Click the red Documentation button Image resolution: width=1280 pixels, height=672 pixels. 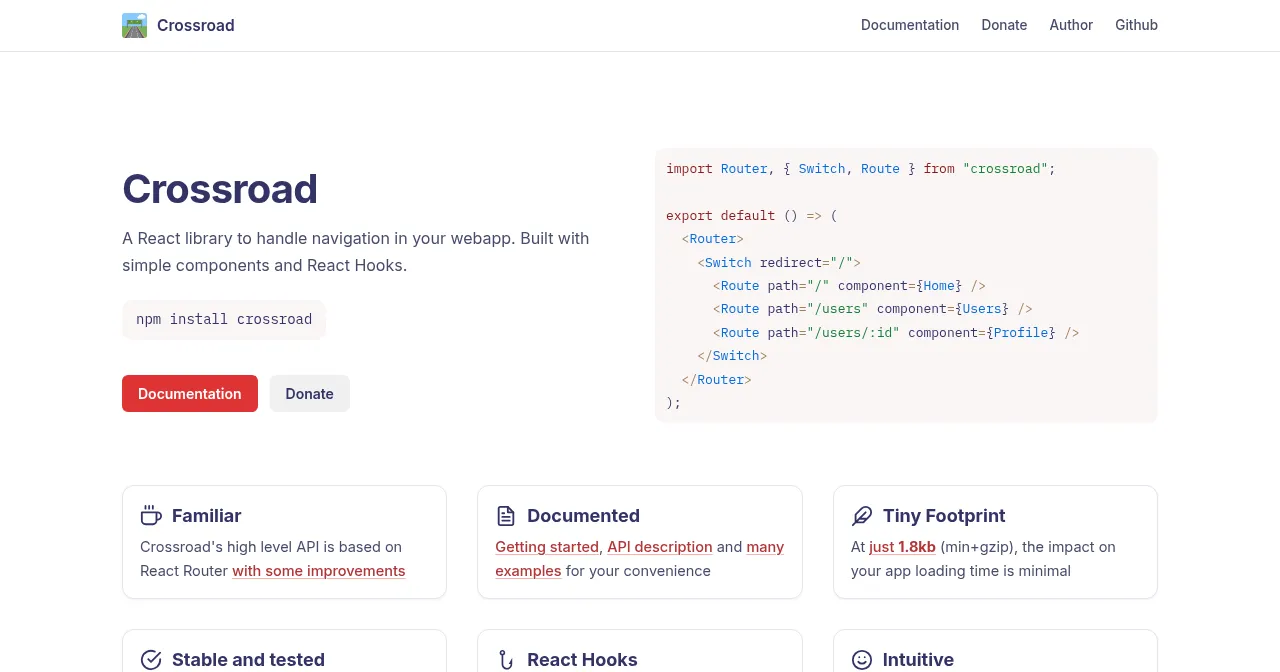click(x=190, y=393)
